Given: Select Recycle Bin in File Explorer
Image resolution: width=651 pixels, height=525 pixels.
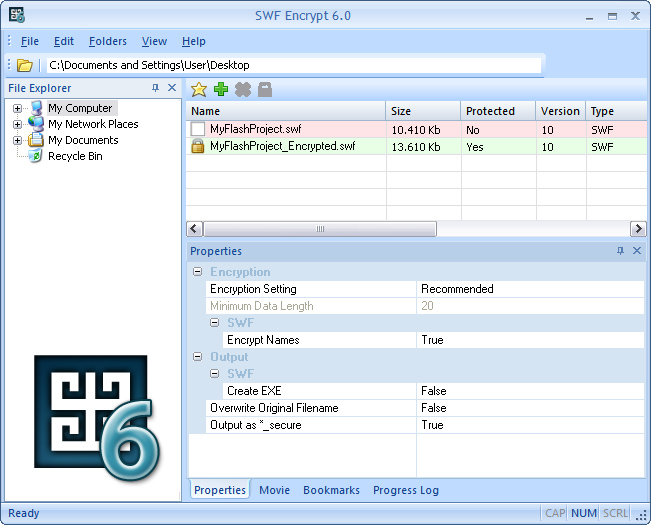Looking at the screenshot, I should coord(75,156).
